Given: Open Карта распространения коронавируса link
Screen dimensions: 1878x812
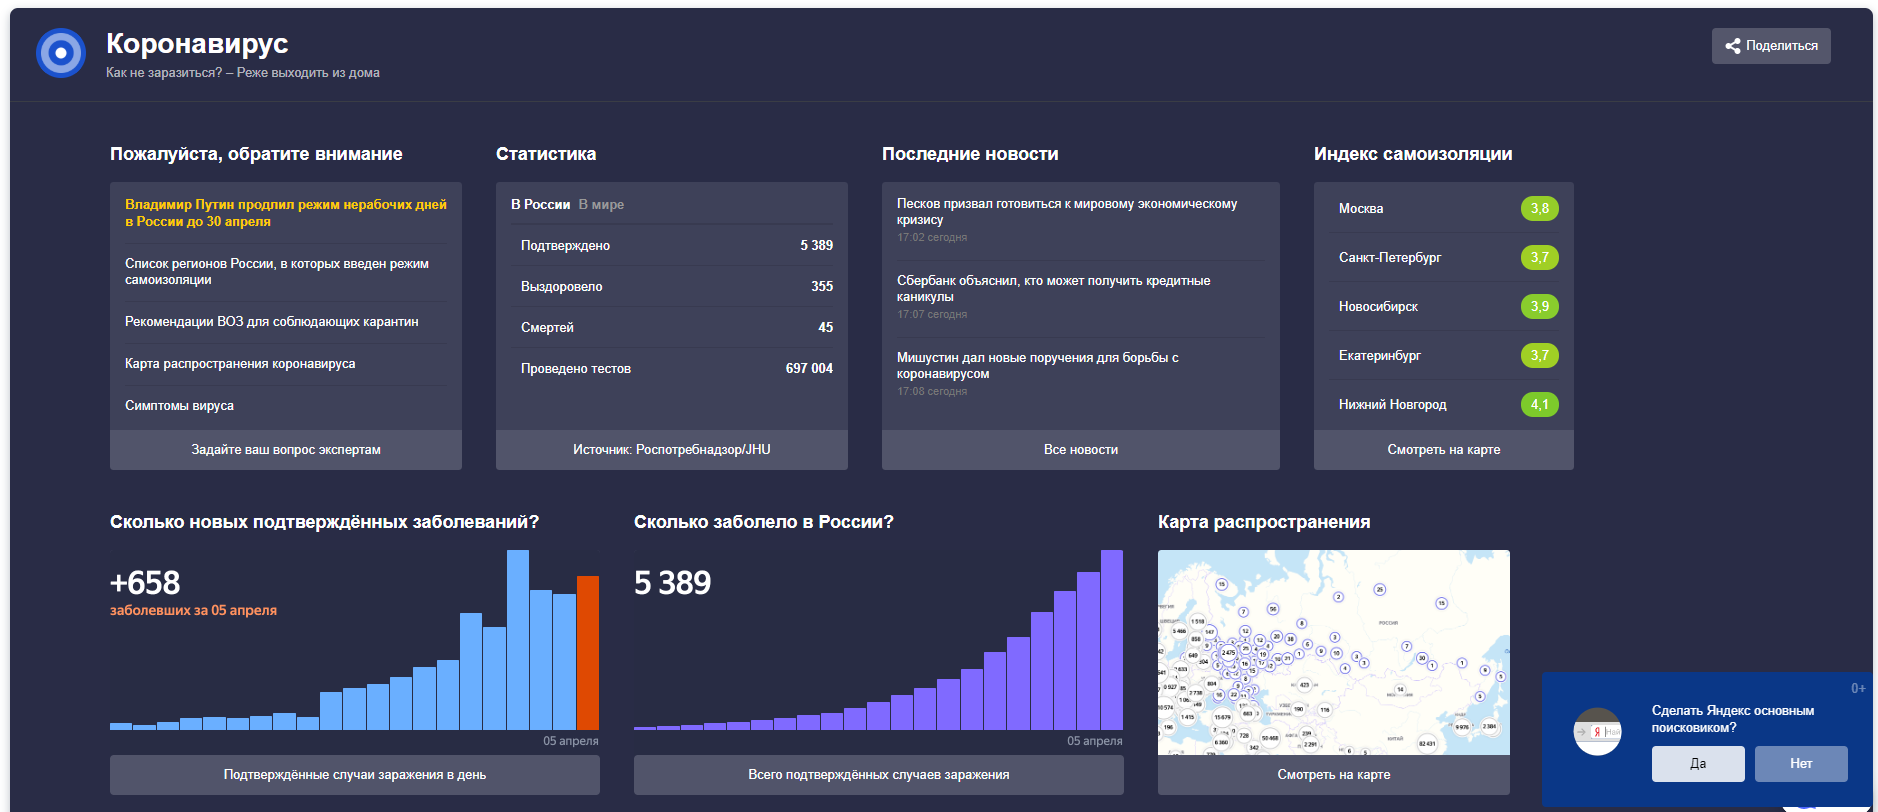Looking at the screenshot, I should coord(240,364).
